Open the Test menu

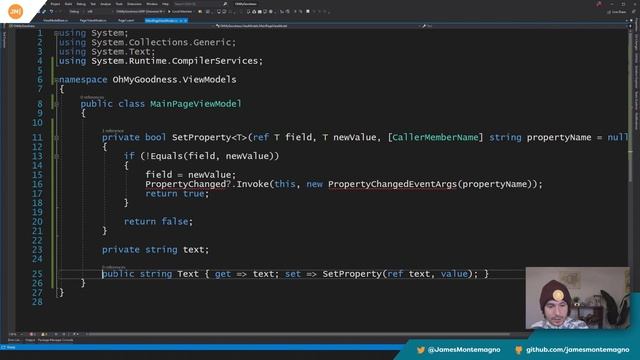pos(93,4)
